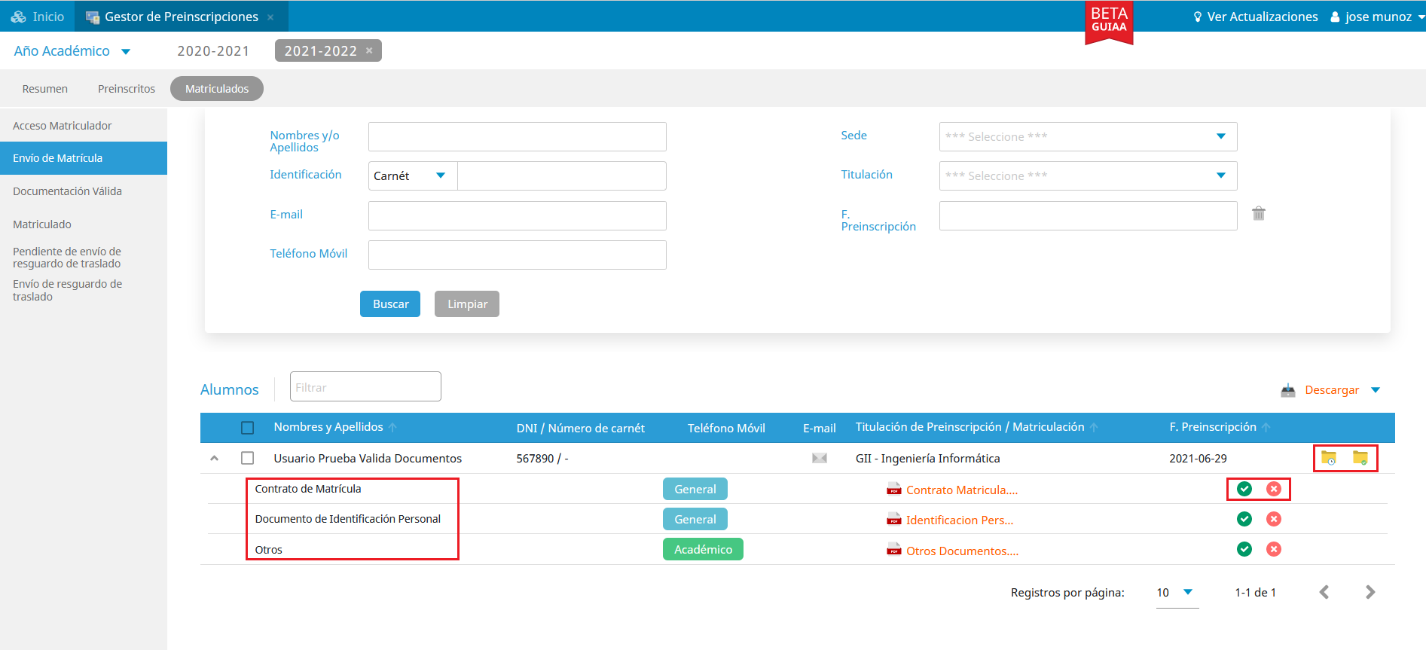Click the folder with clock icon
1426x650 pixels.
[1328, 458]
